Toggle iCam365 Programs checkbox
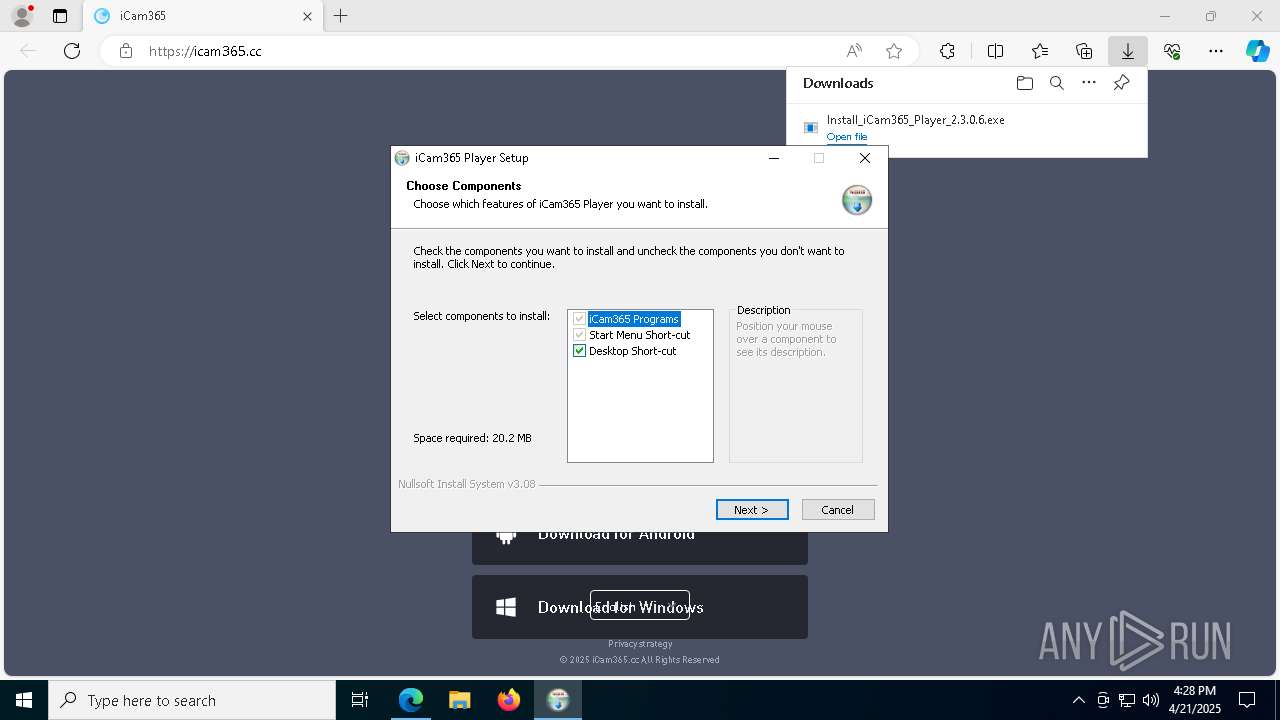Viewport: 1280px width, 720px height. coord(579,319)
